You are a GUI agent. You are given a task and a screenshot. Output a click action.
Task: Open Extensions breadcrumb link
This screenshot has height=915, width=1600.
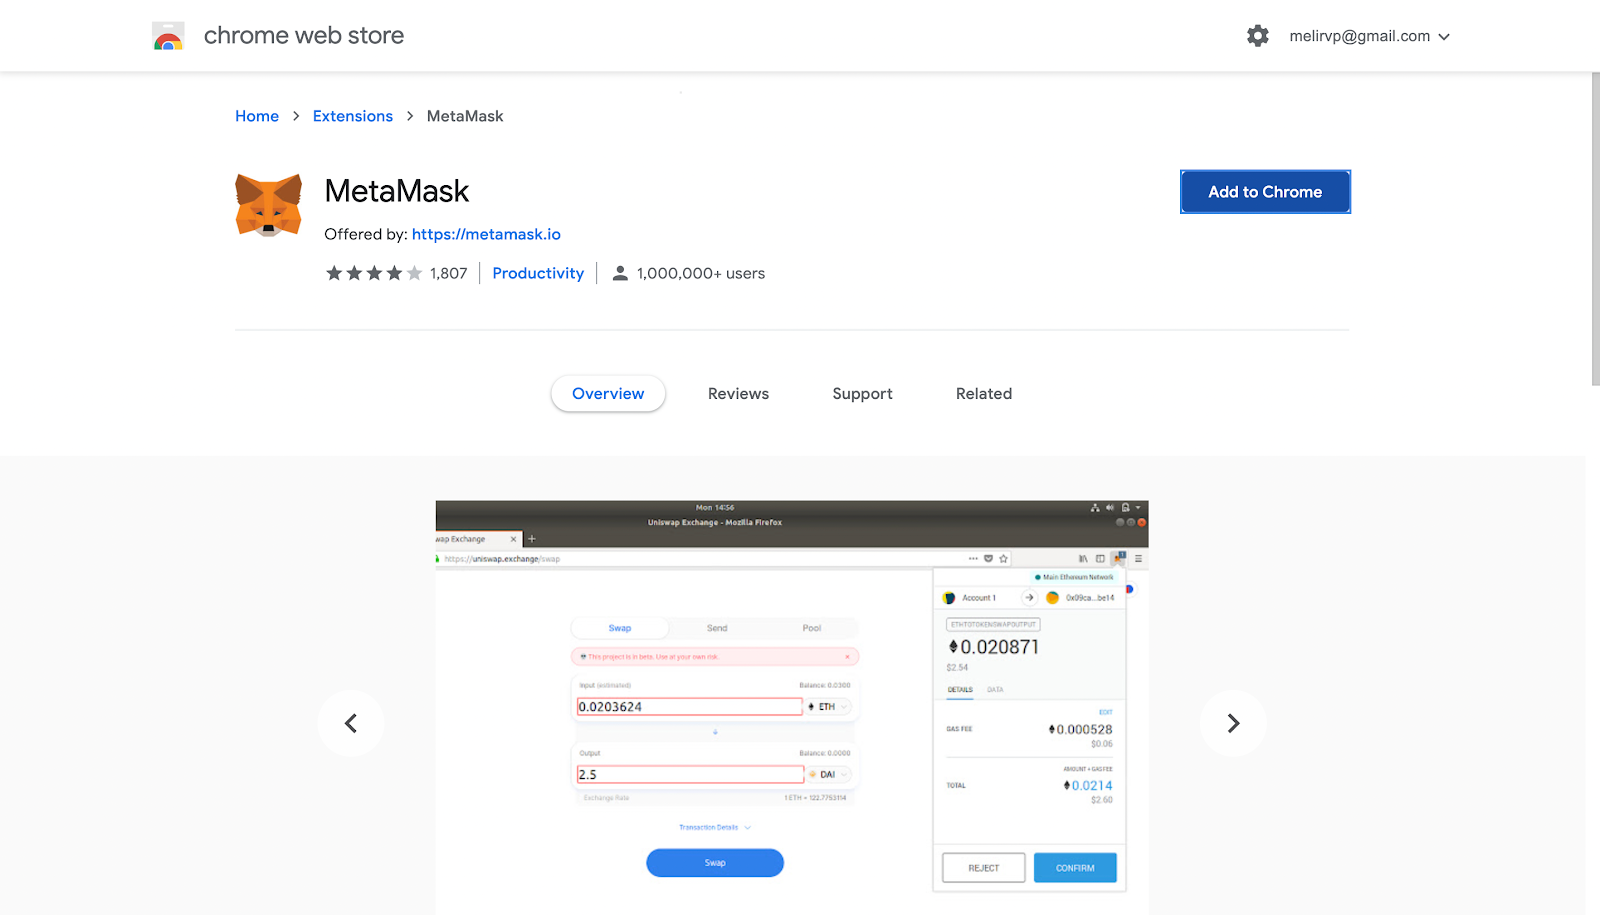pos(353,116)
